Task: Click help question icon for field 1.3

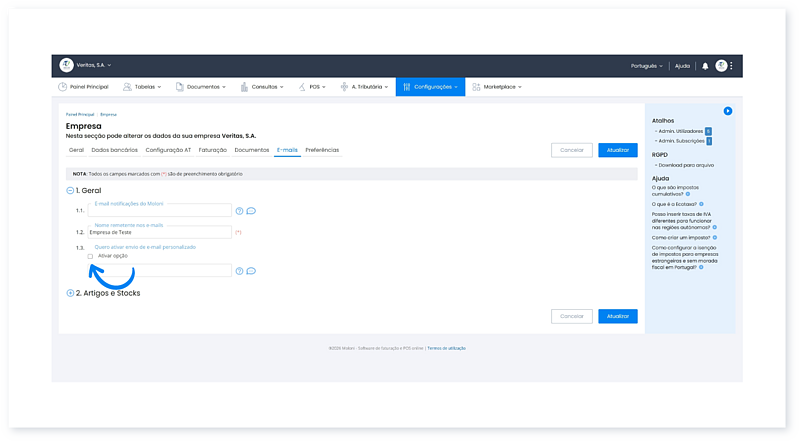Action: (239, 271)
